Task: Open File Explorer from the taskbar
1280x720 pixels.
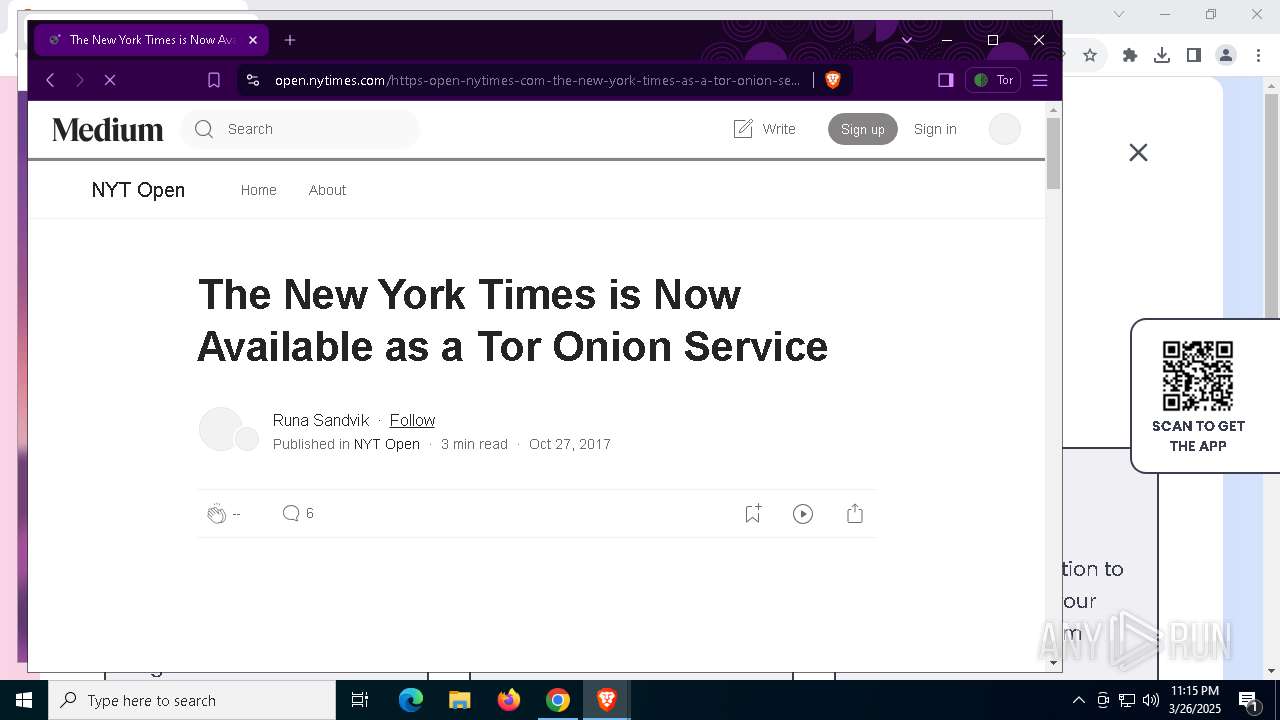Action: (459, 700)
